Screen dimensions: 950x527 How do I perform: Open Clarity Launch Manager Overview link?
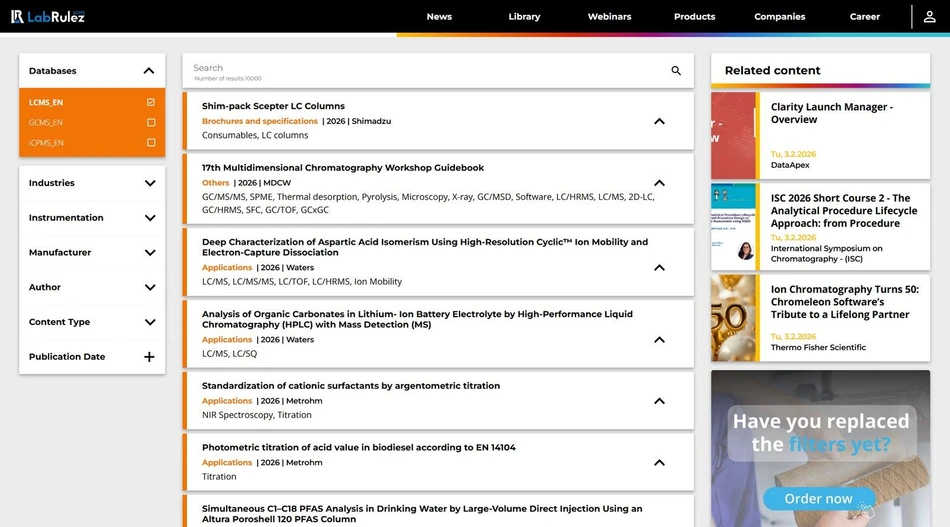[831, 113]
